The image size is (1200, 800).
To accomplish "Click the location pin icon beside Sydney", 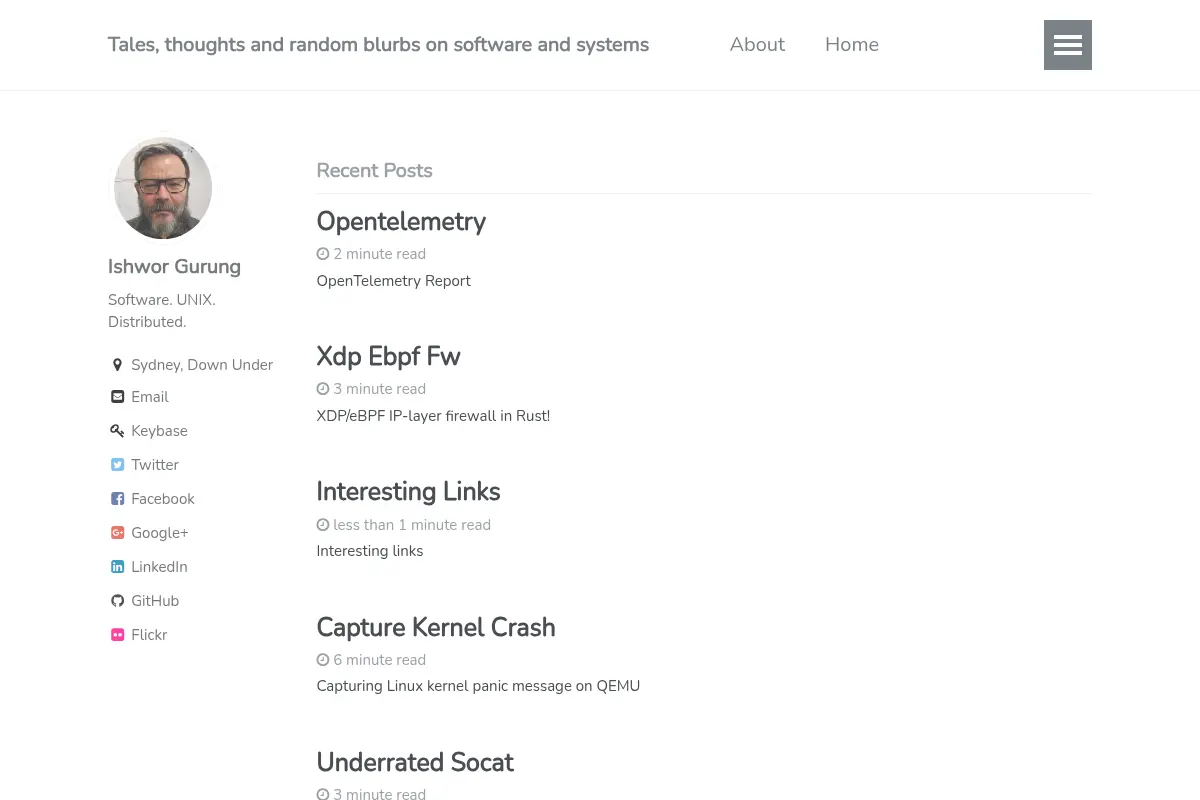I will 117,365.
